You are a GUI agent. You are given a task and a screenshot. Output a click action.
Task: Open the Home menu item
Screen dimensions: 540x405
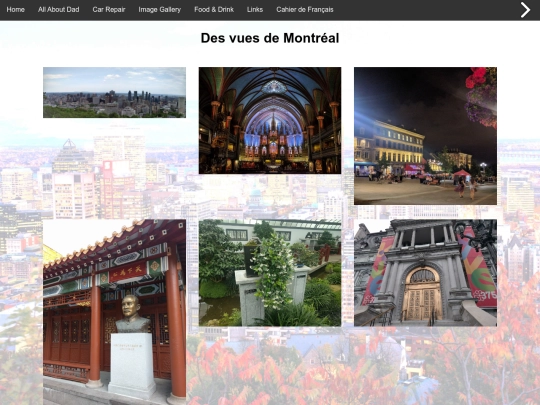tap(15, 10)
